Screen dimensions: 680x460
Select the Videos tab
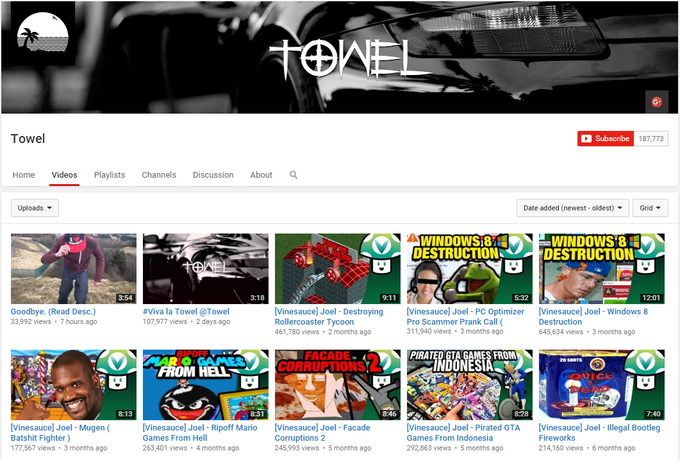point(64,175)
